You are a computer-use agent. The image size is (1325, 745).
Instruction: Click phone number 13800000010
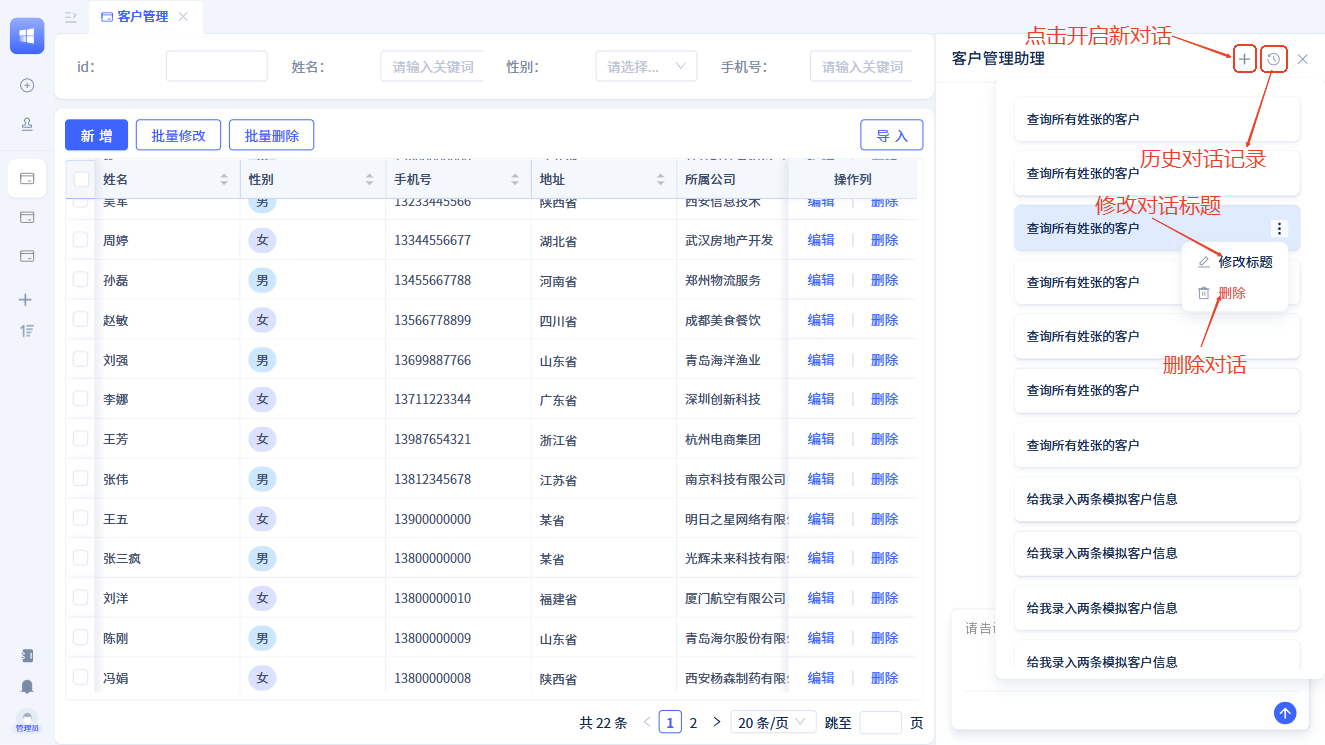(432, 598)
